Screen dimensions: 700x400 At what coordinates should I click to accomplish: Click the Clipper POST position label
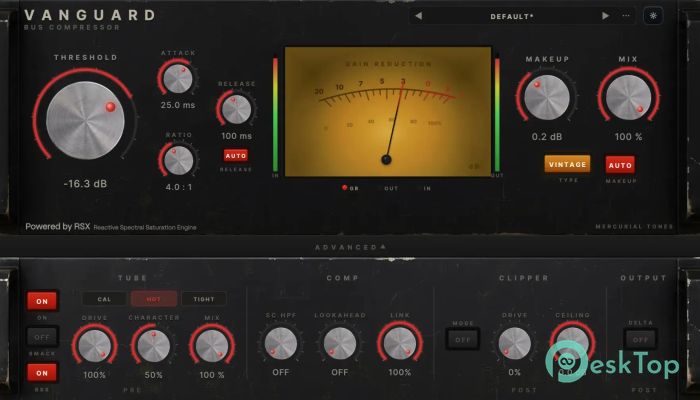click(x=524, y=390)
